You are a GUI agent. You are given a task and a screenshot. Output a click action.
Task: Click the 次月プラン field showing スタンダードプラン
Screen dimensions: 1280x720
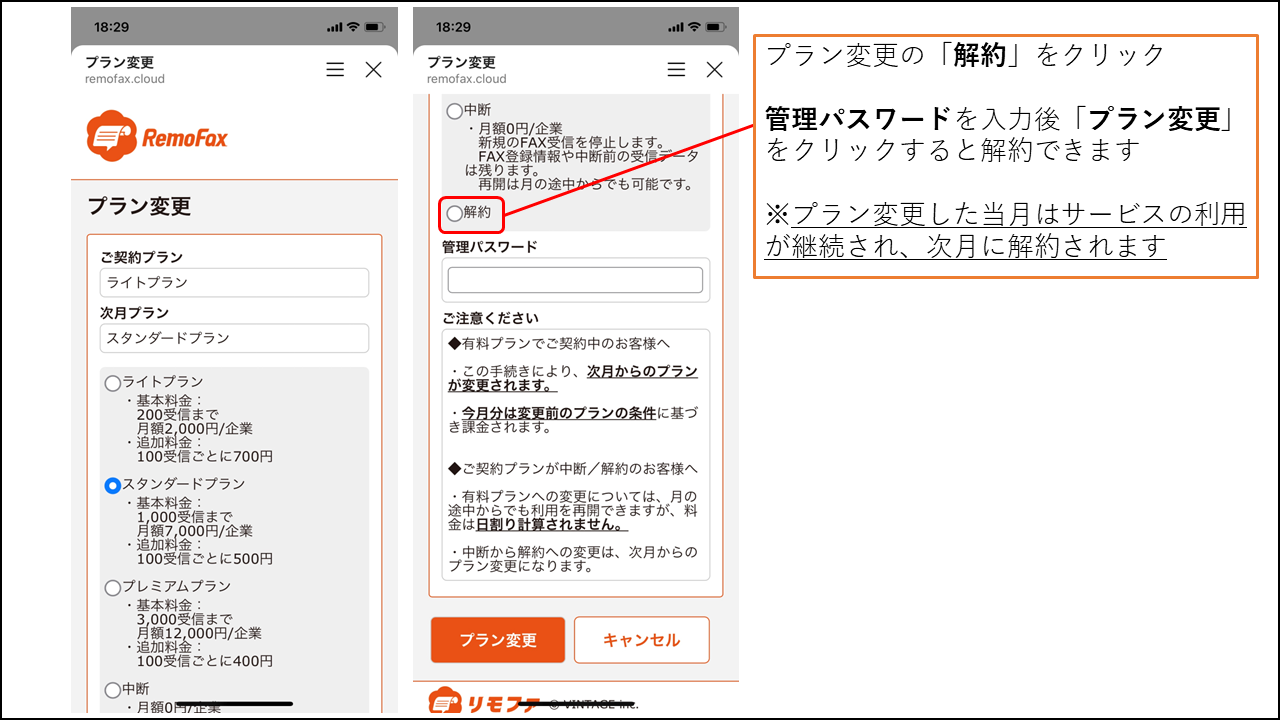(x=234, y=338)
